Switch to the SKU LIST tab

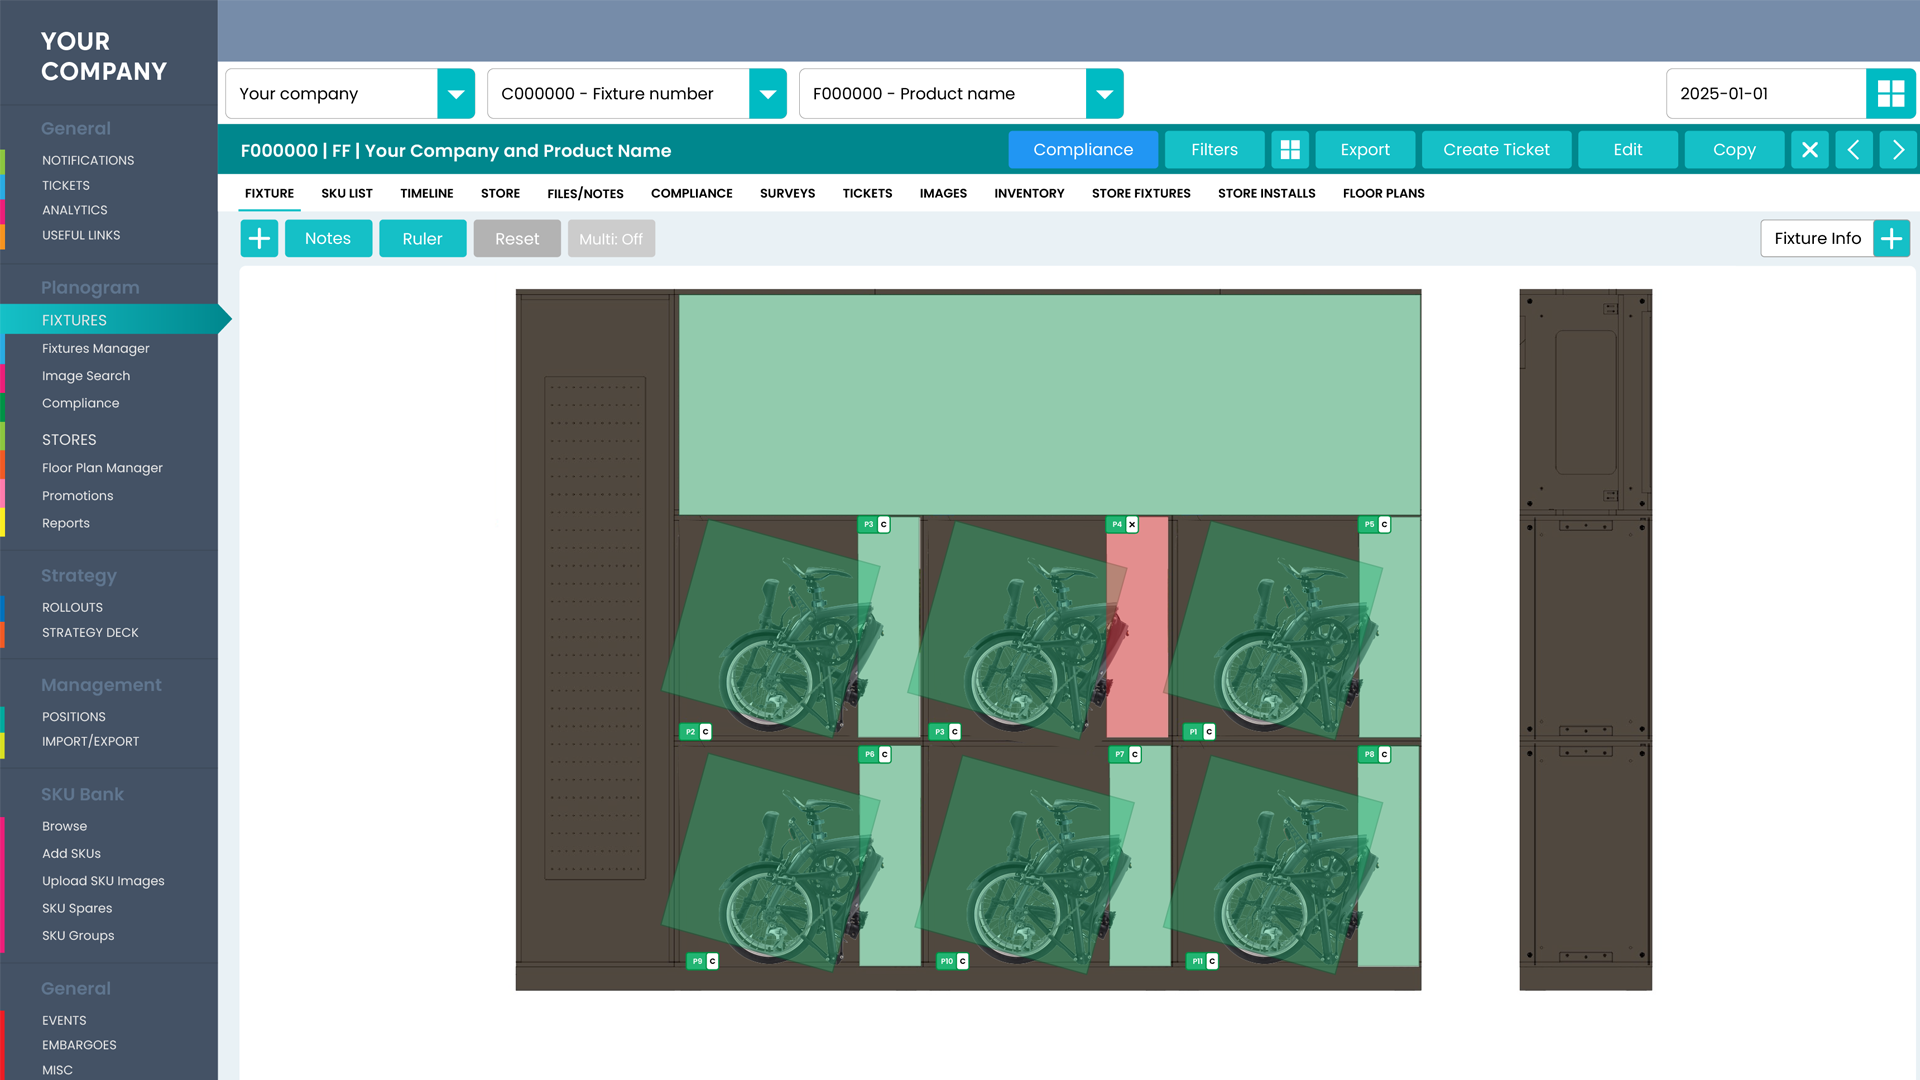[347, 193]
